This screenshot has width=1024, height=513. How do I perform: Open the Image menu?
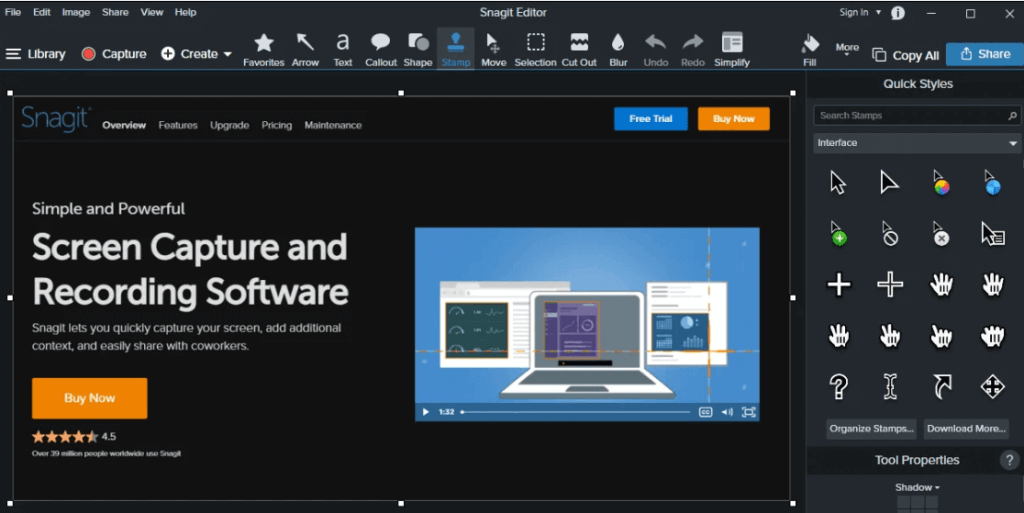tap(76, 12)
